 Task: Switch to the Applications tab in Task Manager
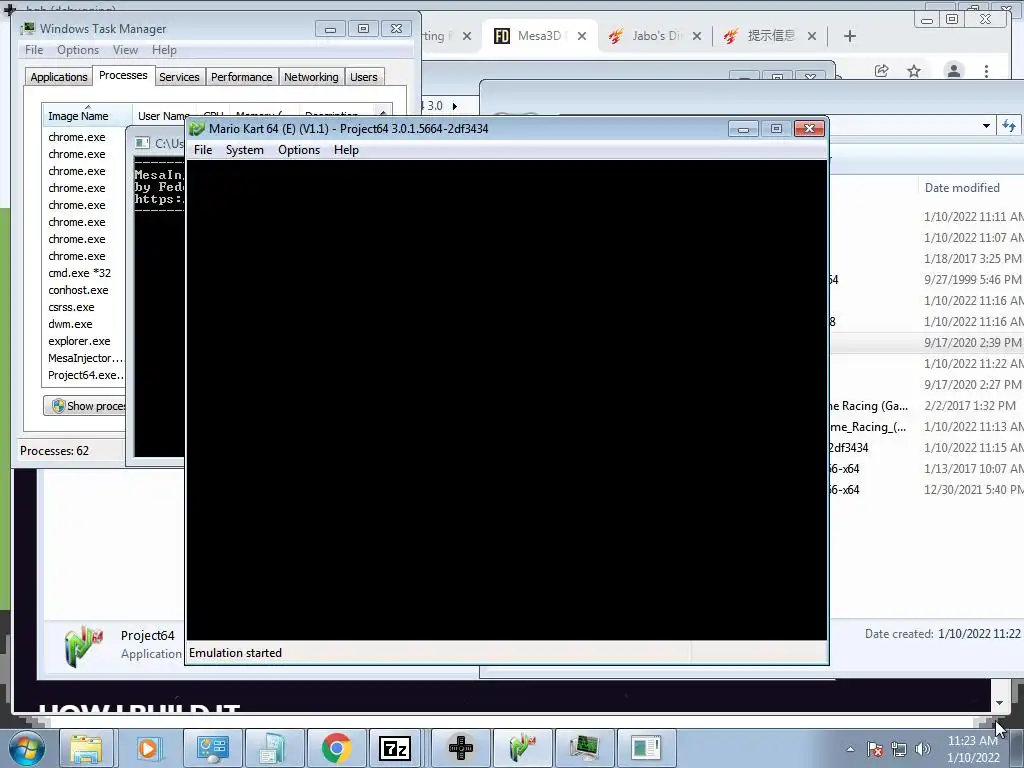(x=59, y=77)
